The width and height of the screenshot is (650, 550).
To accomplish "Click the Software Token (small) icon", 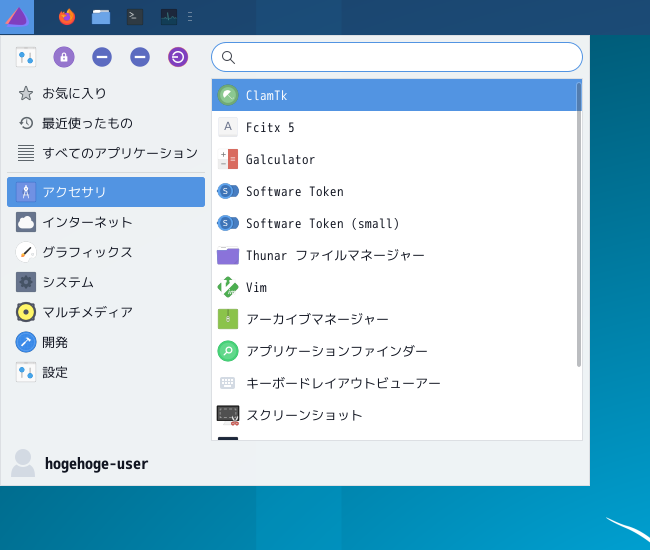I will (228, 223).
